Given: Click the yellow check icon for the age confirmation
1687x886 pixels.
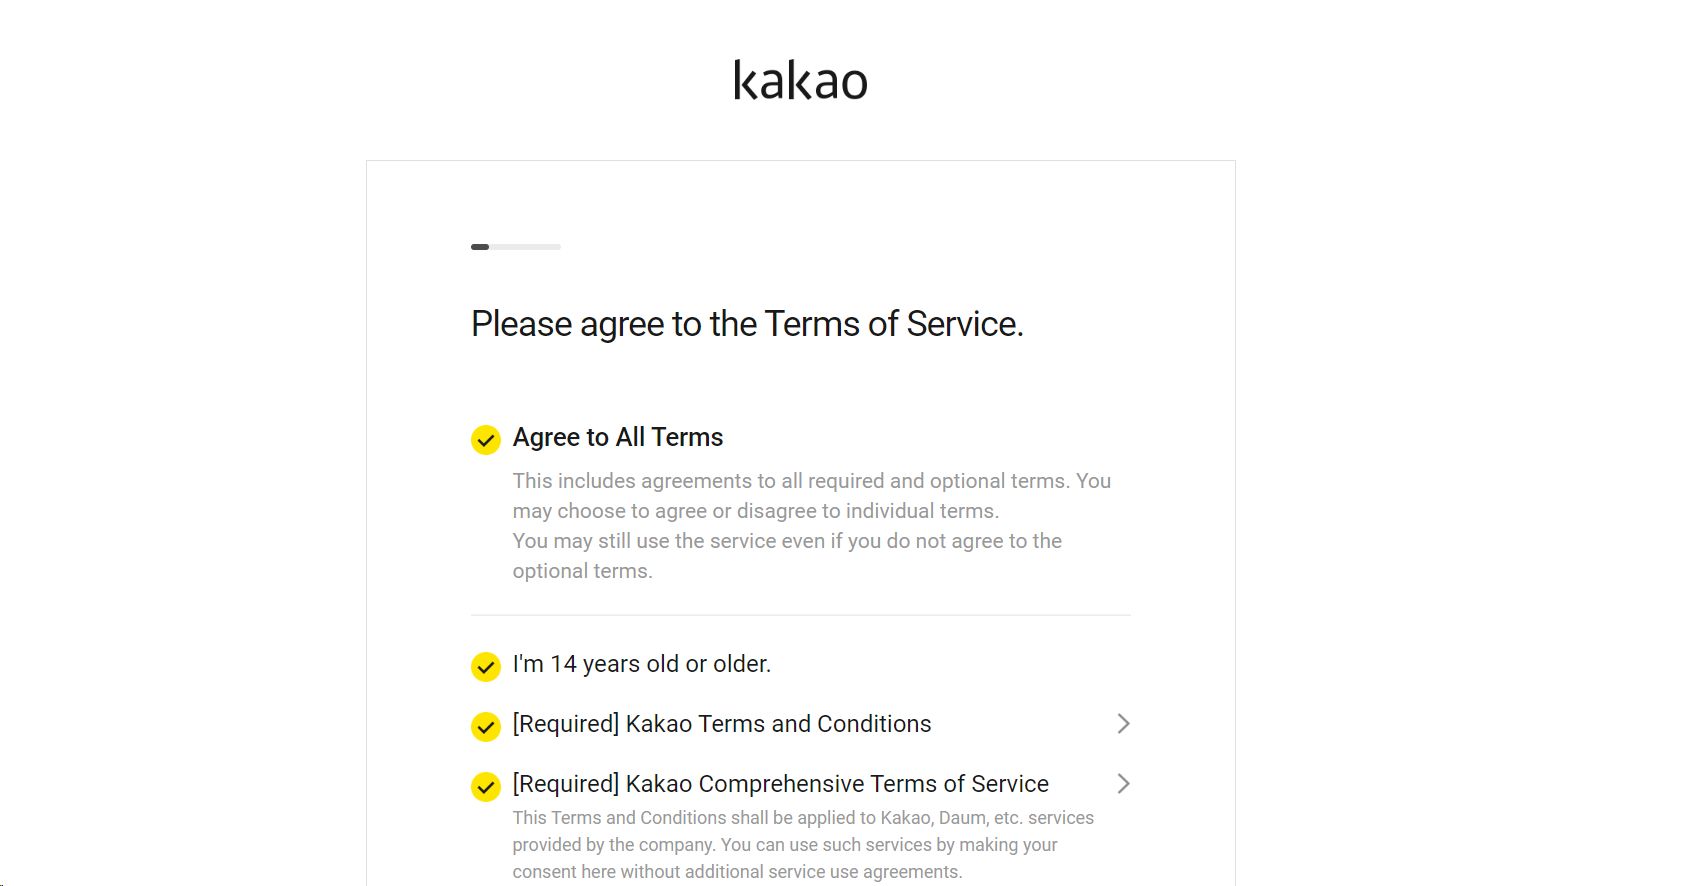Looking at the screenshot, I should (x=485, y=667).
